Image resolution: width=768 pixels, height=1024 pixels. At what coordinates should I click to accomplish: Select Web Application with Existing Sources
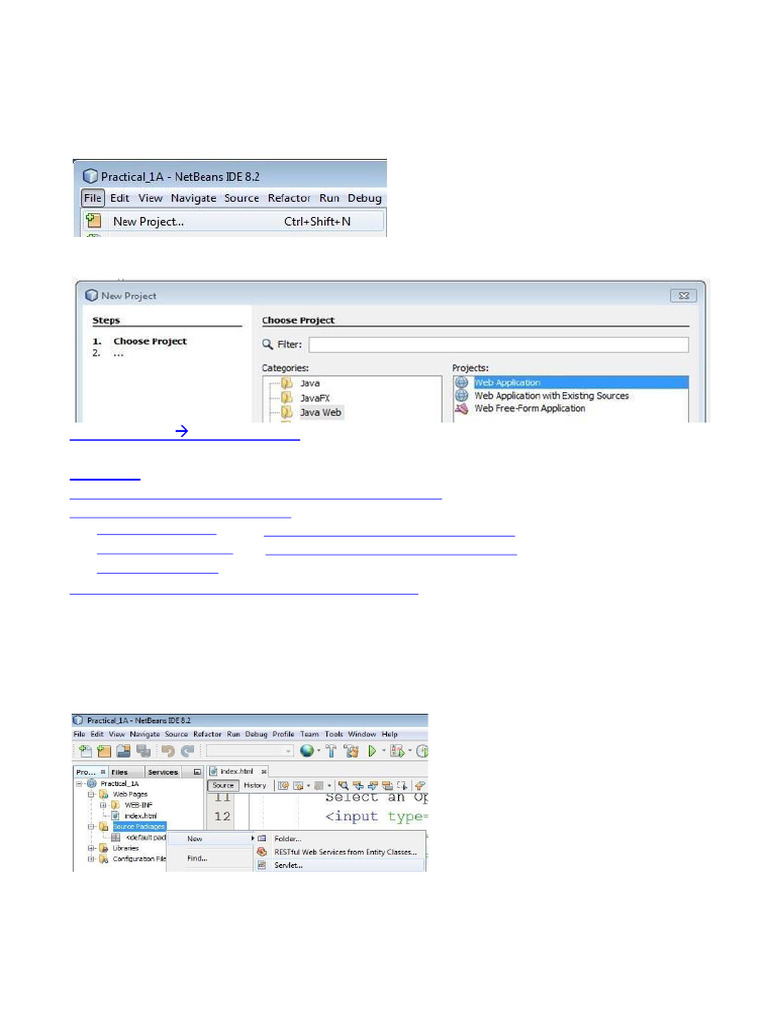coord(551,396)
